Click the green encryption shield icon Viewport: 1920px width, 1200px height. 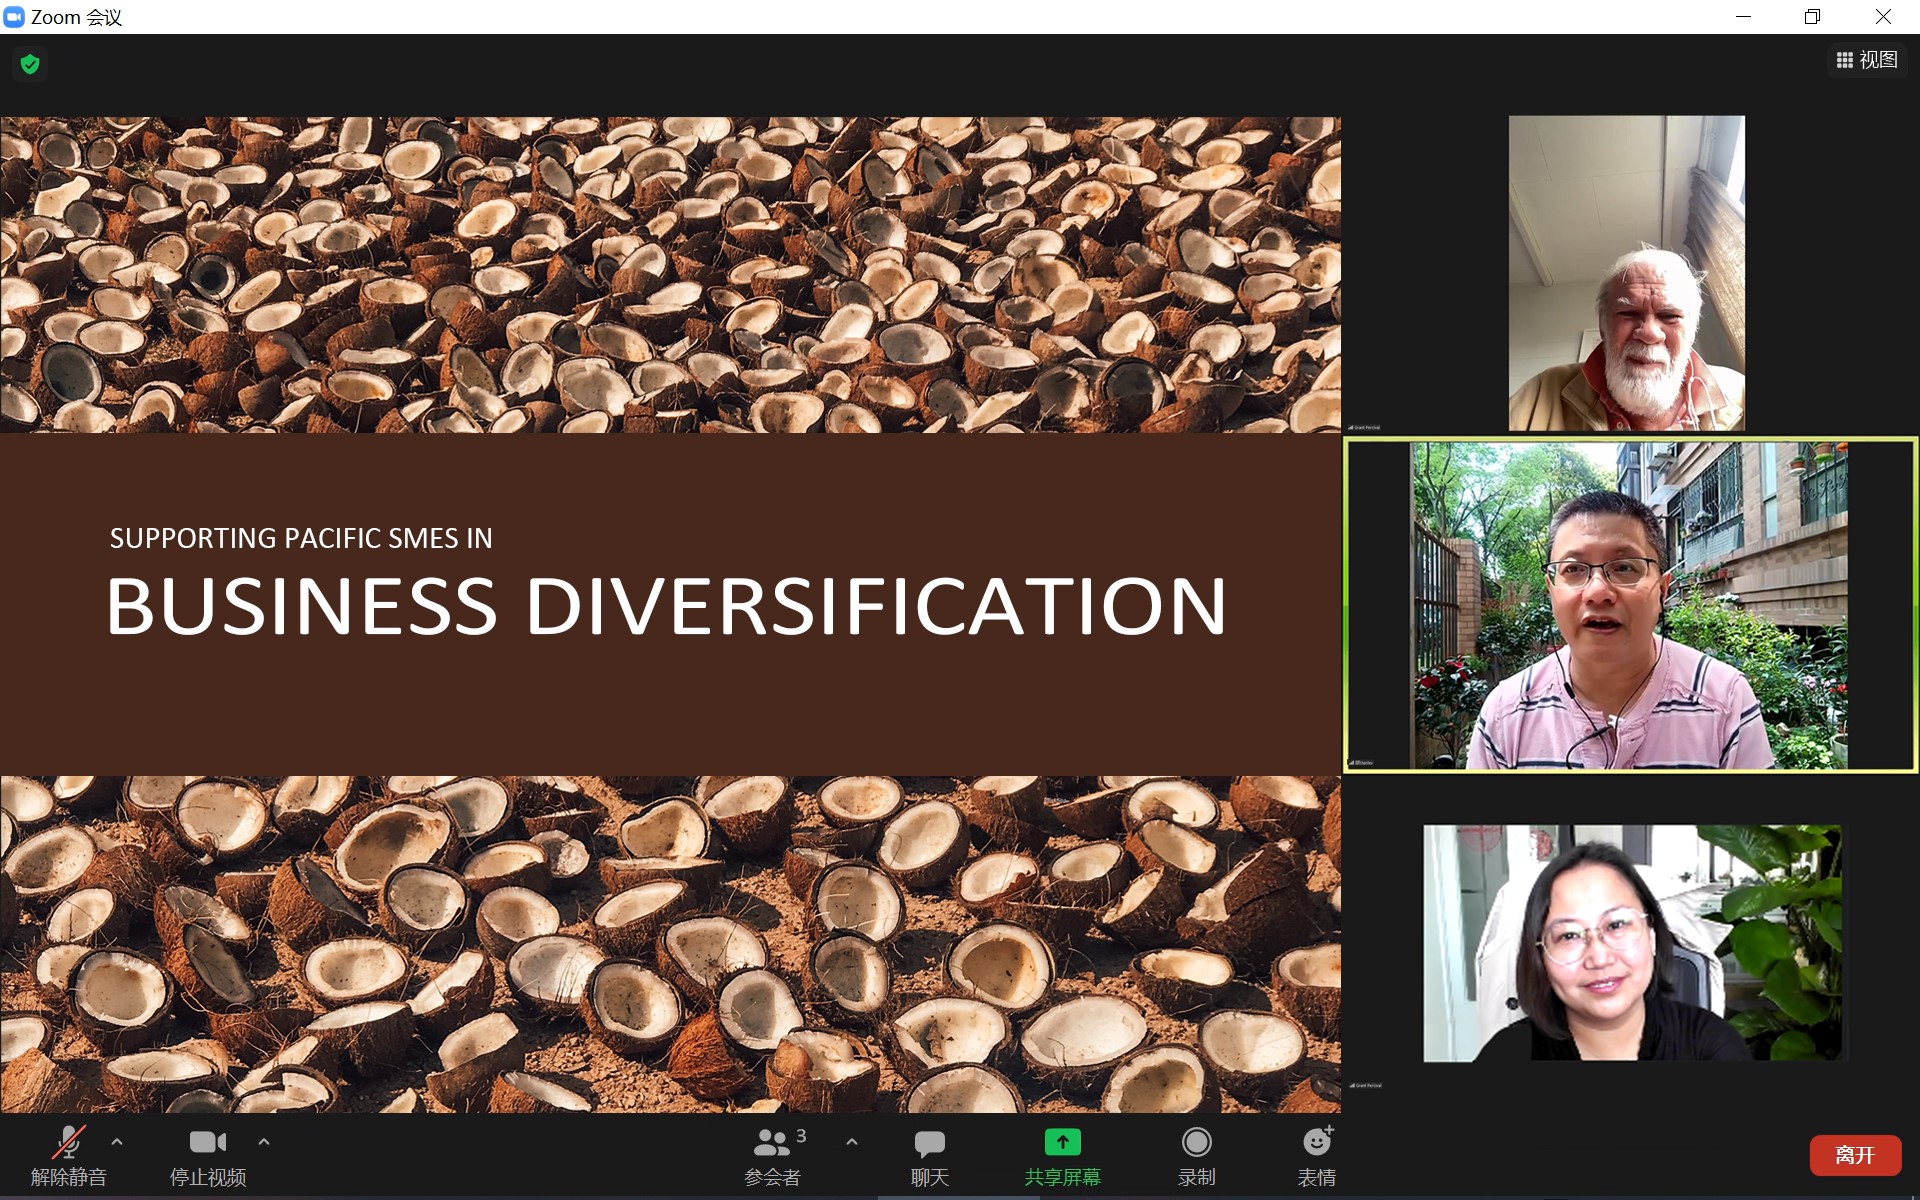[x=30, y=65]
